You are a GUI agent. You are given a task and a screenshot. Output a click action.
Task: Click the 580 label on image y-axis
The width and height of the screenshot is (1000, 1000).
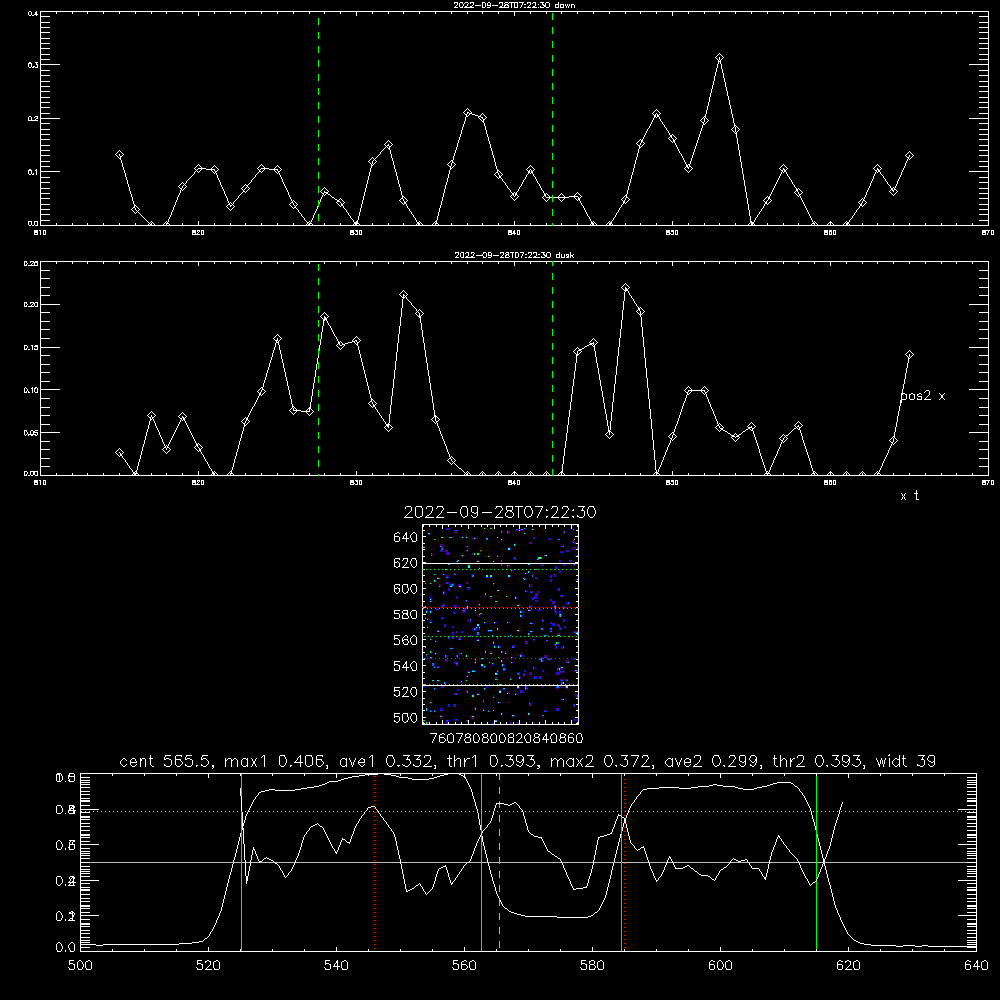(406, 615)
